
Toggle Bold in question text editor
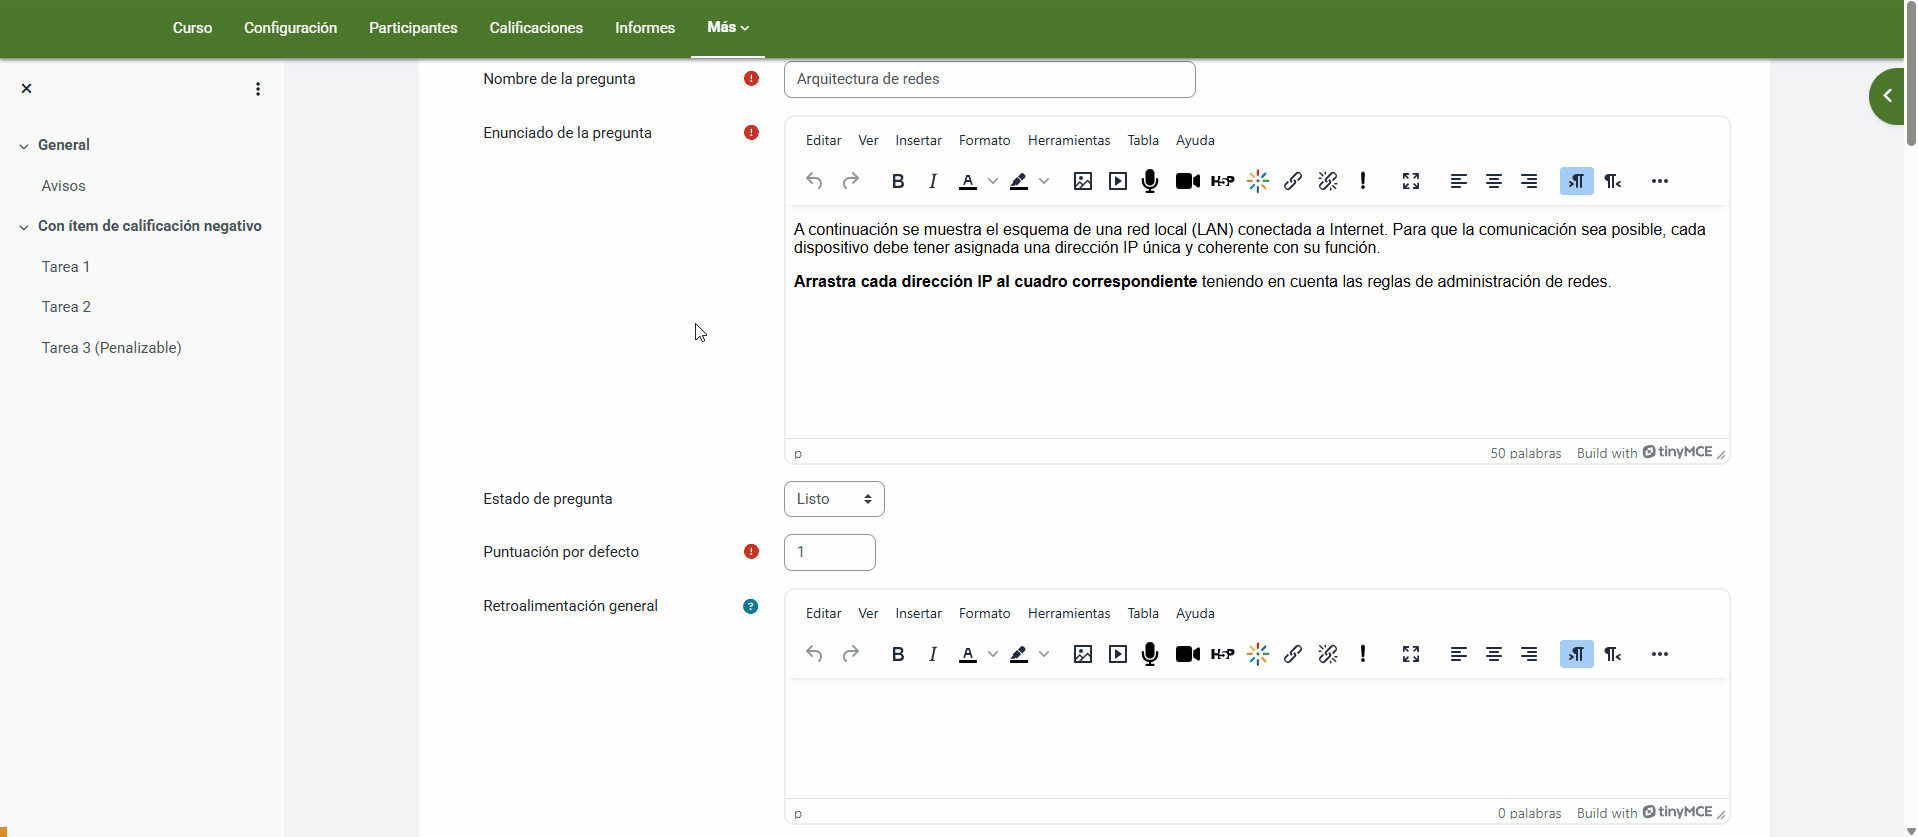click(x=898, y=181)
